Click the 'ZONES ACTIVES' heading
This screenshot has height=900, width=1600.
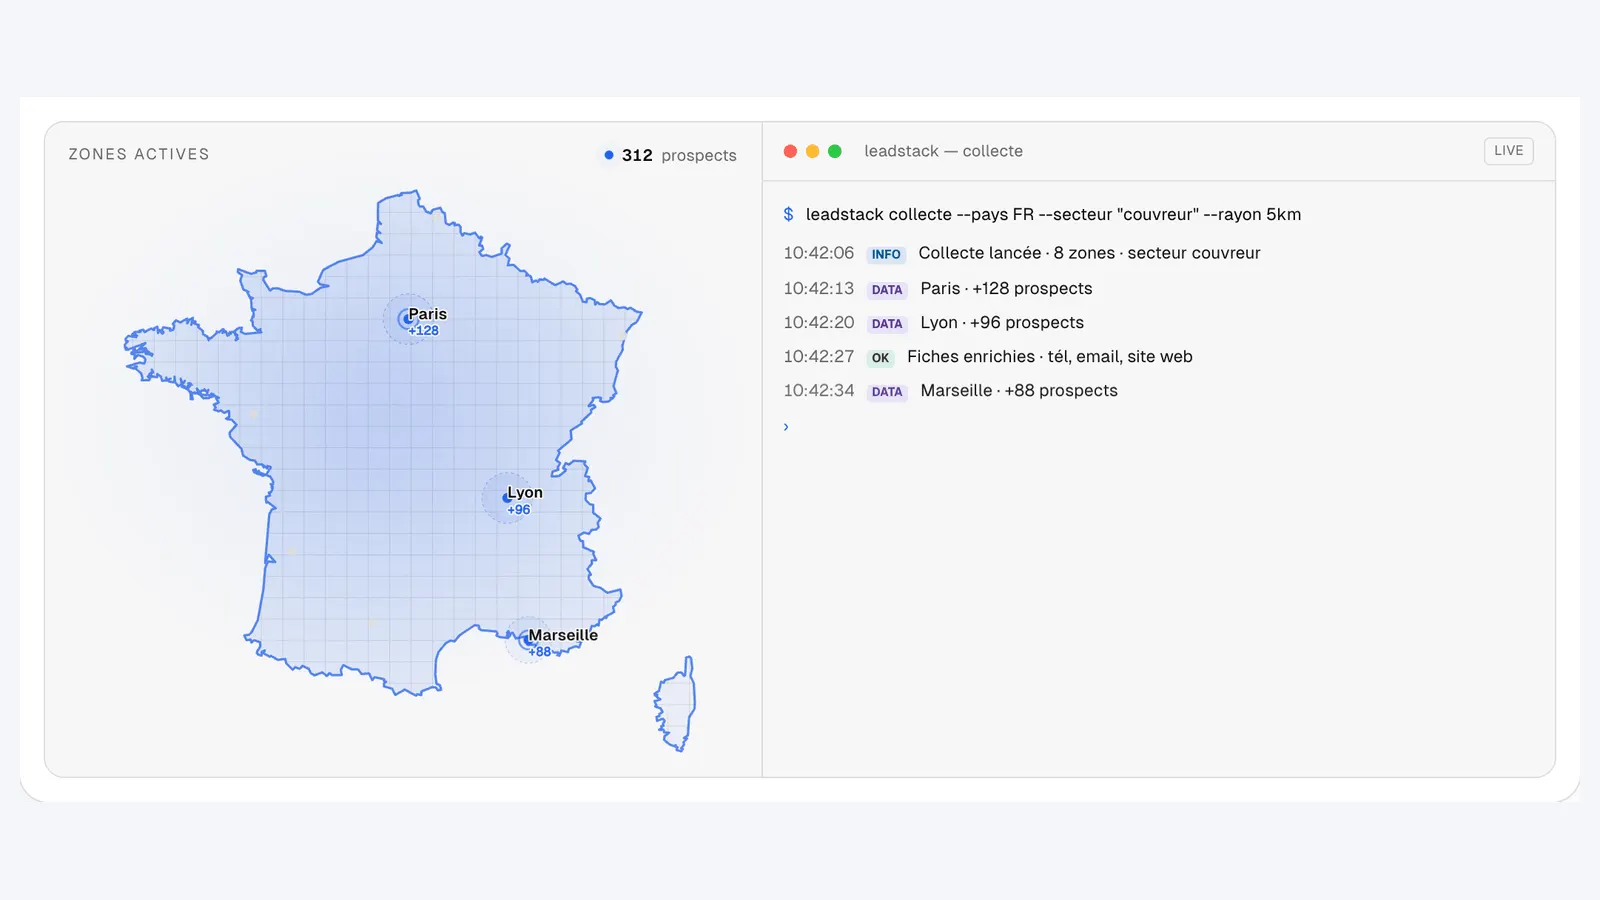coord(139,154)
